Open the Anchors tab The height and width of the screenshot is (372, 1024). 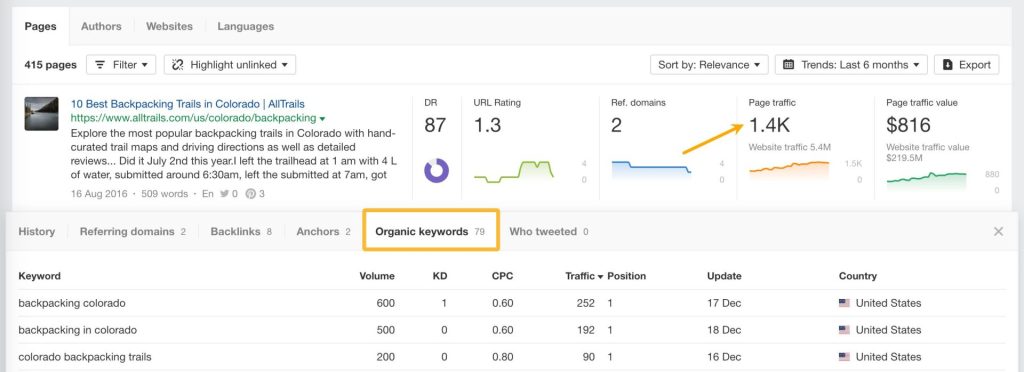tap(323, 231)
